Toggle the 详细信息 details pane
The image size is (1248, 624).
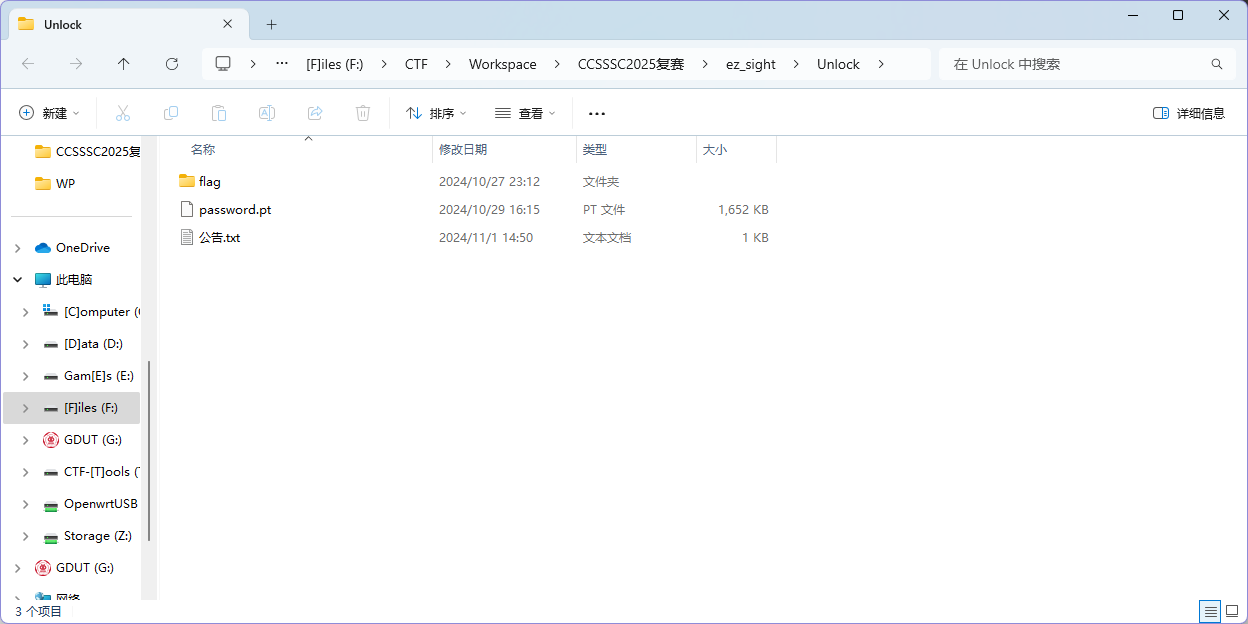pyautogui.click(x=1189, y=113)
